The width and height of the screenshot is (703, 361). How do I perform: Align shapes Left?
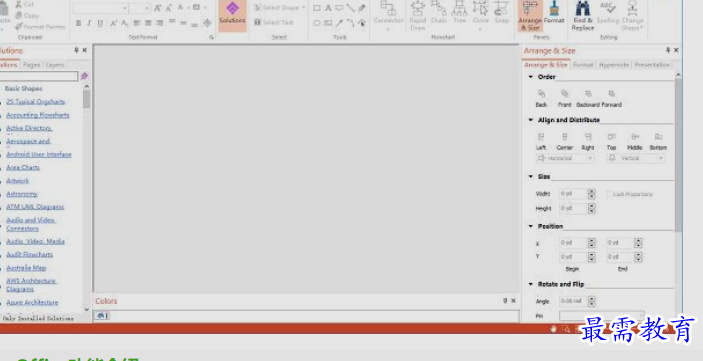point(541,141)
